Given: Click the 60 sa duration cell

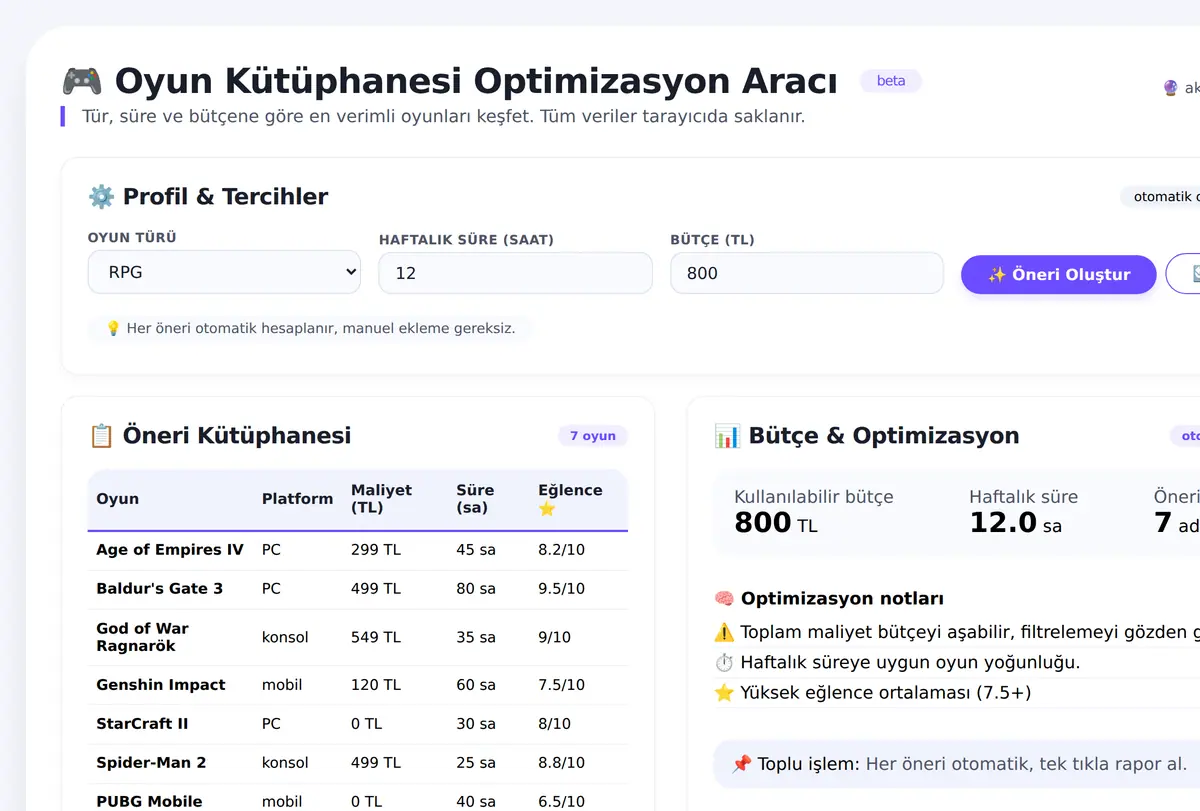Looking at the screenshot, I should [476, 685].
